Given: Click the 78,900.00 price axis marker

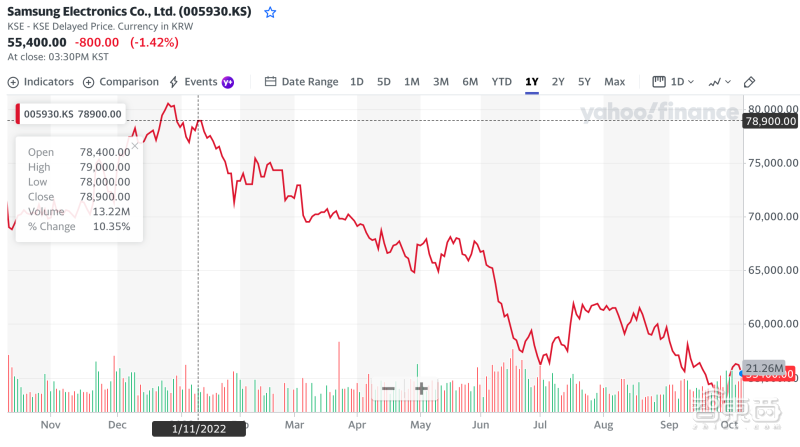Looking at the screenshot, I should [x=770, y=120].
